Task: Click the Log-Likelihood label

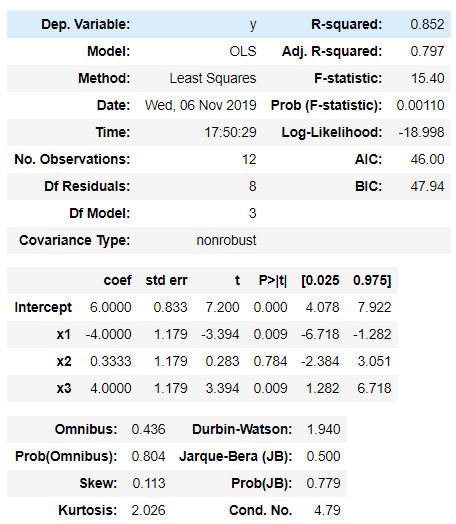Action: (332, 133)
